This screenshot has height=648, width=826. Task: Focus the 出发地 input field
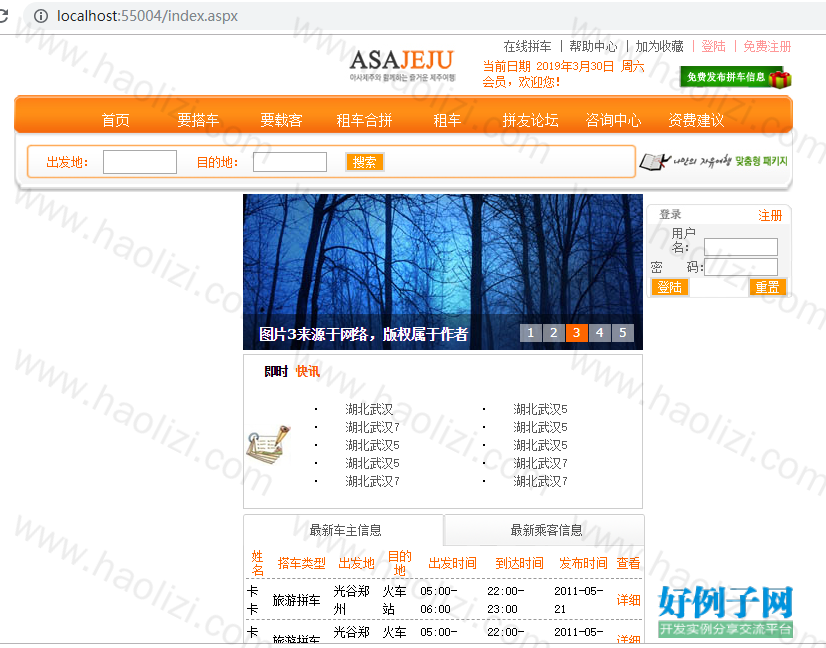click(x=140, y=162)
